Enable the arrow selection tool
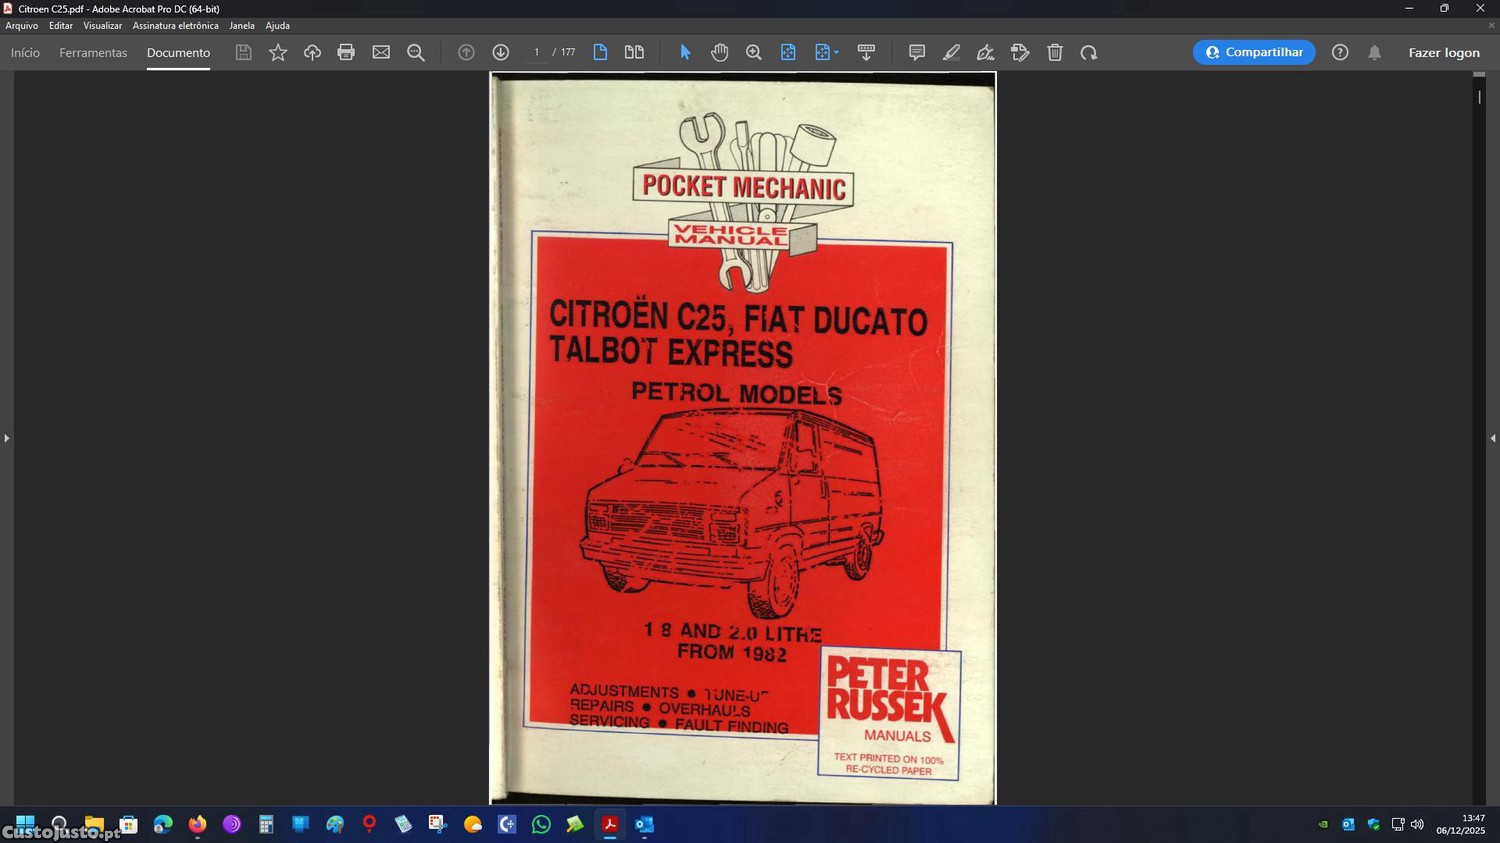This screenshot has height=843, width=1500. tap(685, 52)
